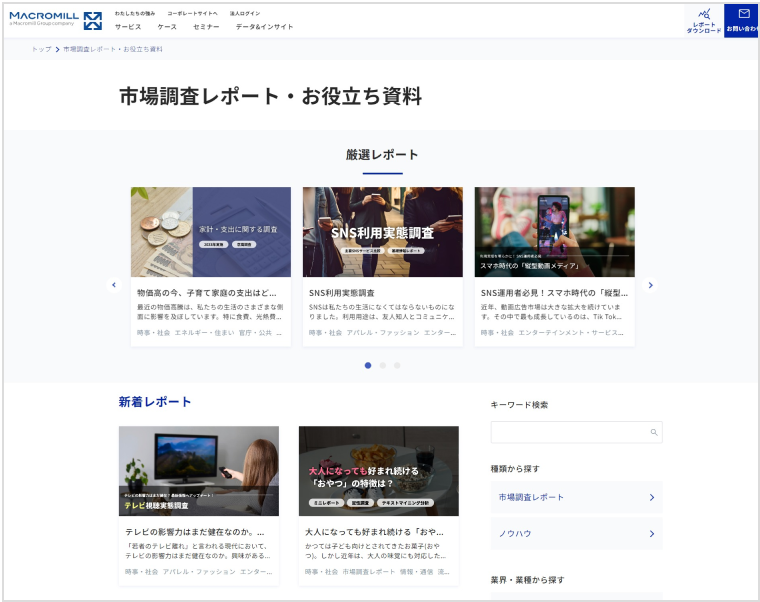Expand ノウハウ category chevron

click(651, 534)
